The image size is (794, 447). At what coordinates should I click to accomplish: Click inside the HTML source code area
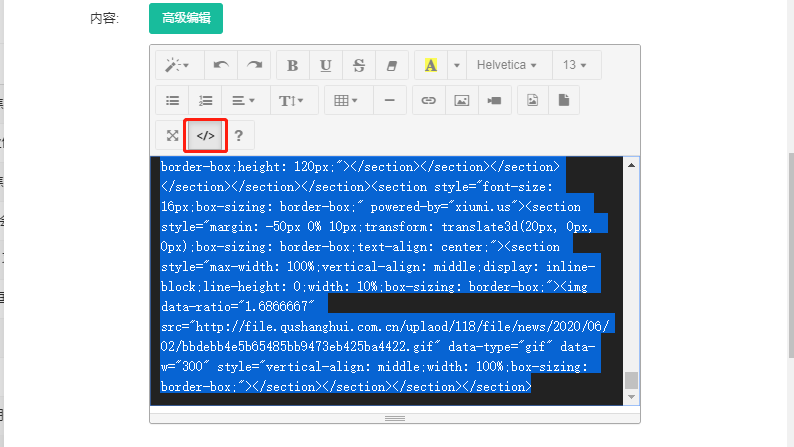(390, 280)
